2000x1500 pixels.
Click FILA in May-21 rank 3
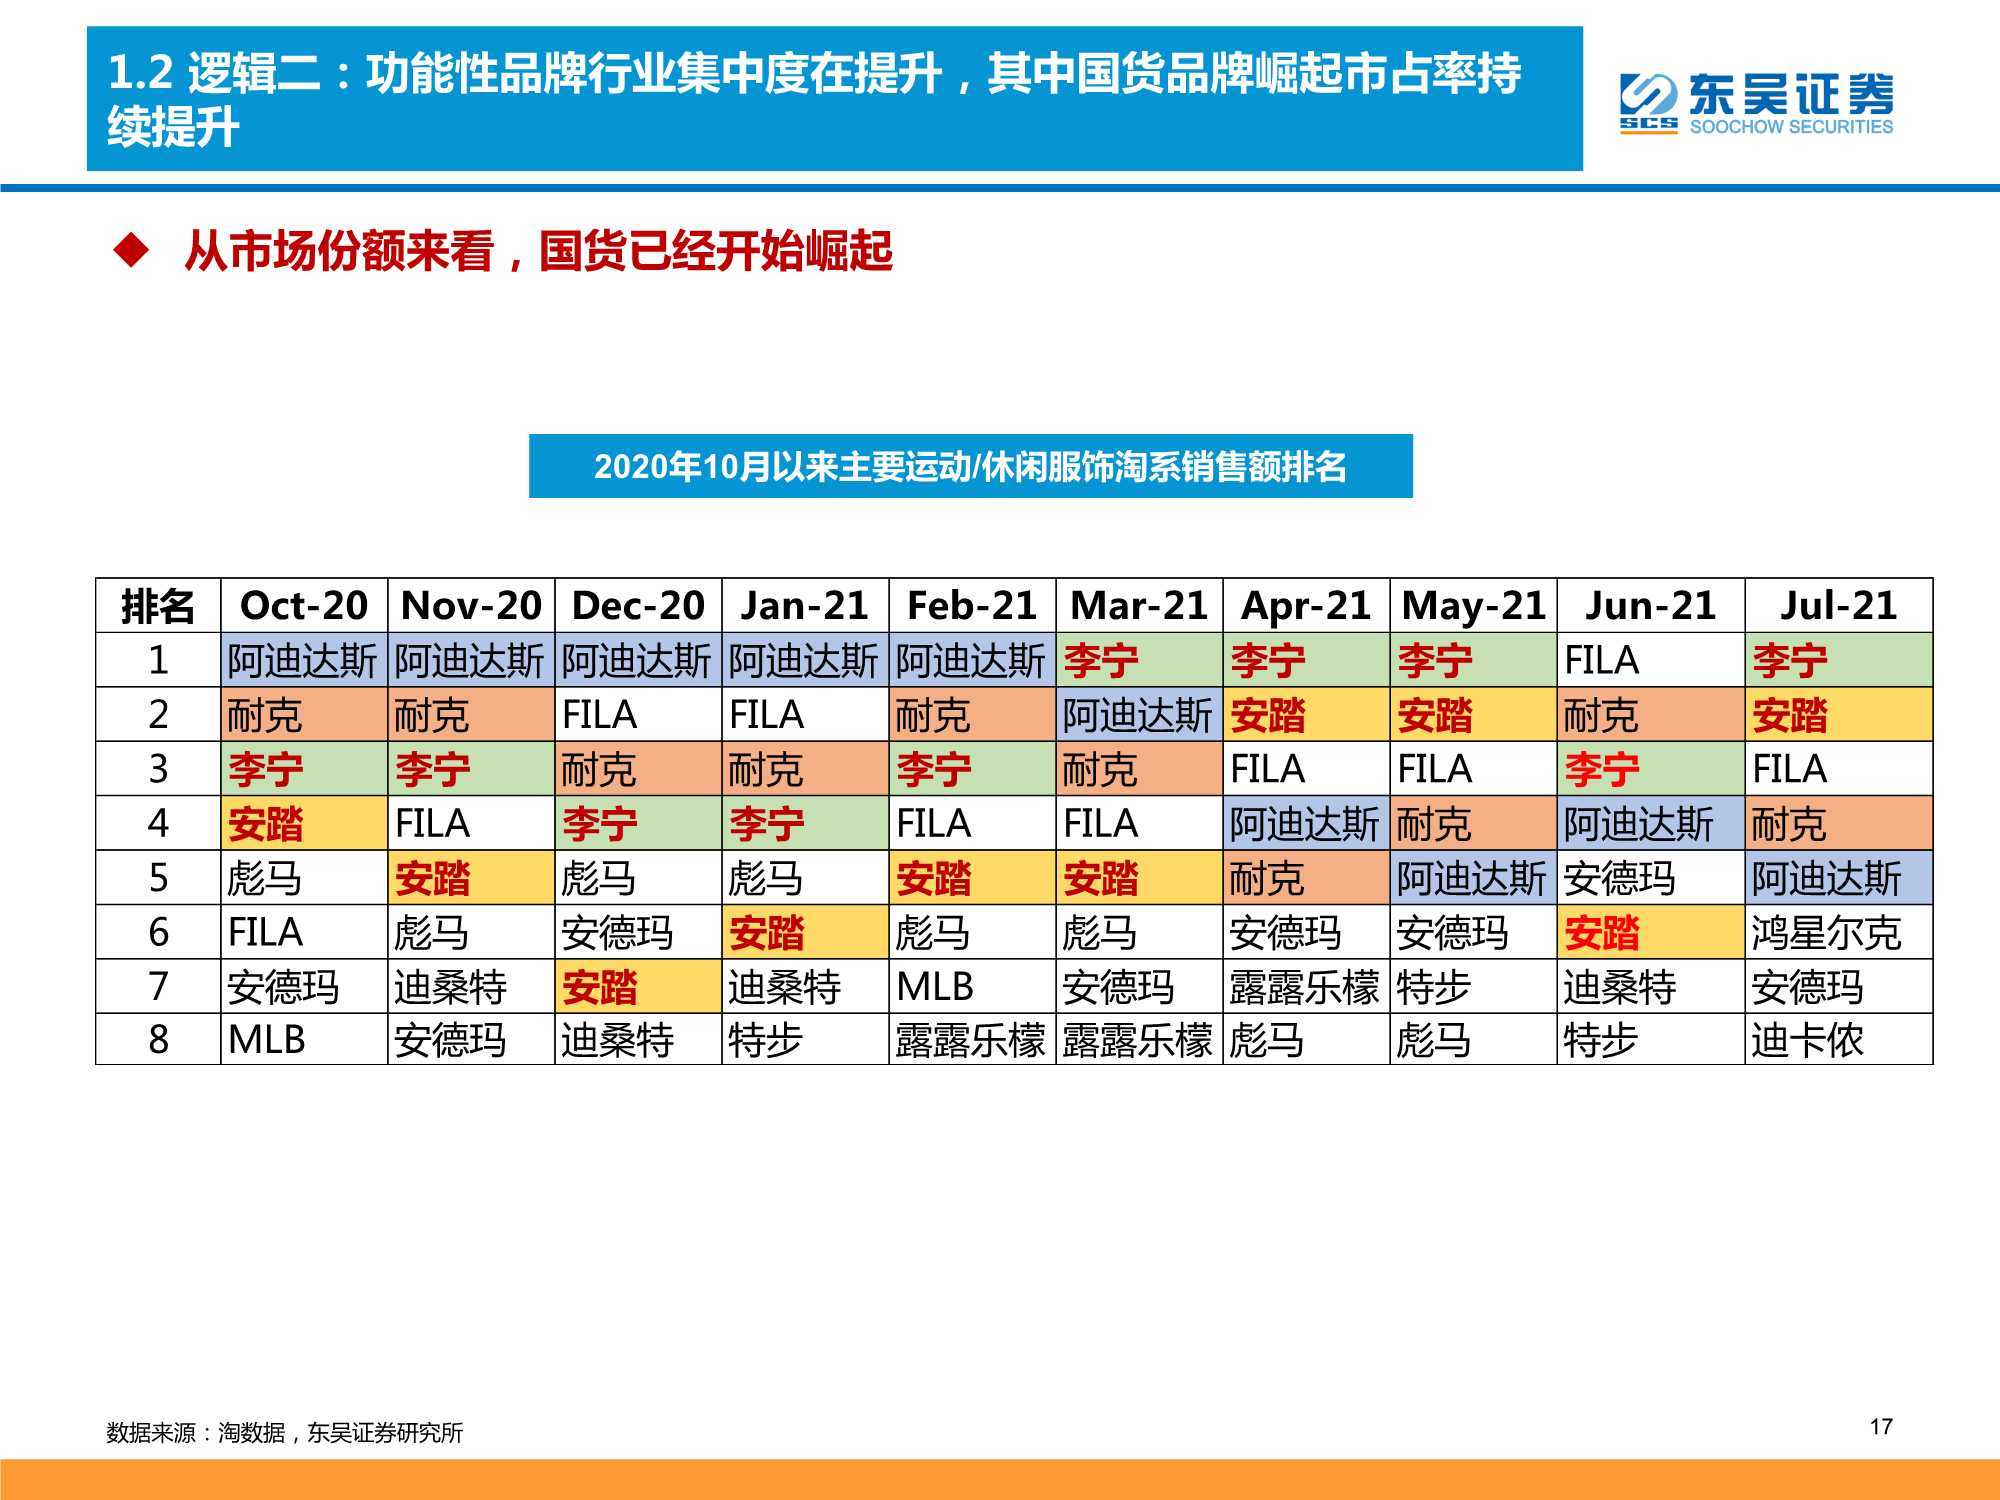(x=1473, y=768)
